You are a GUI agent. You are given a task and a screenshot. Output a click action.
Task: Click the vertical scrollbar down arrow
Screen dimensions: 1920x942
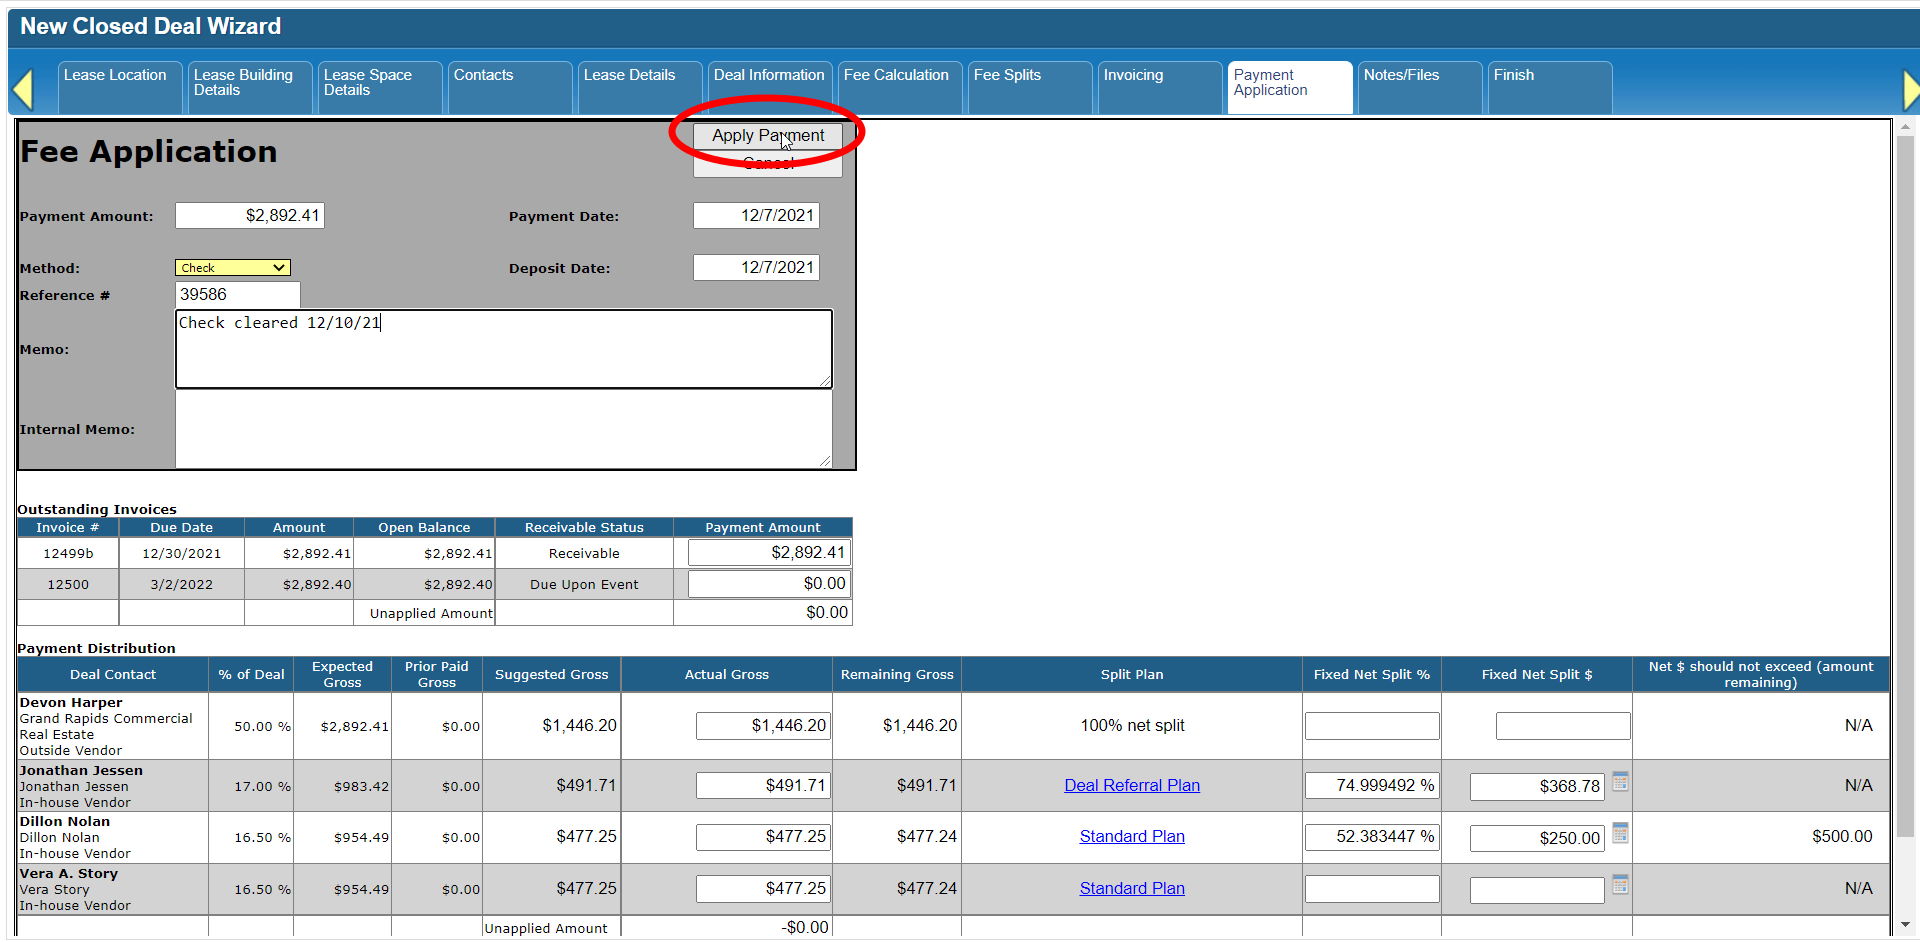pyautogui.click(x=1905, y=925)
